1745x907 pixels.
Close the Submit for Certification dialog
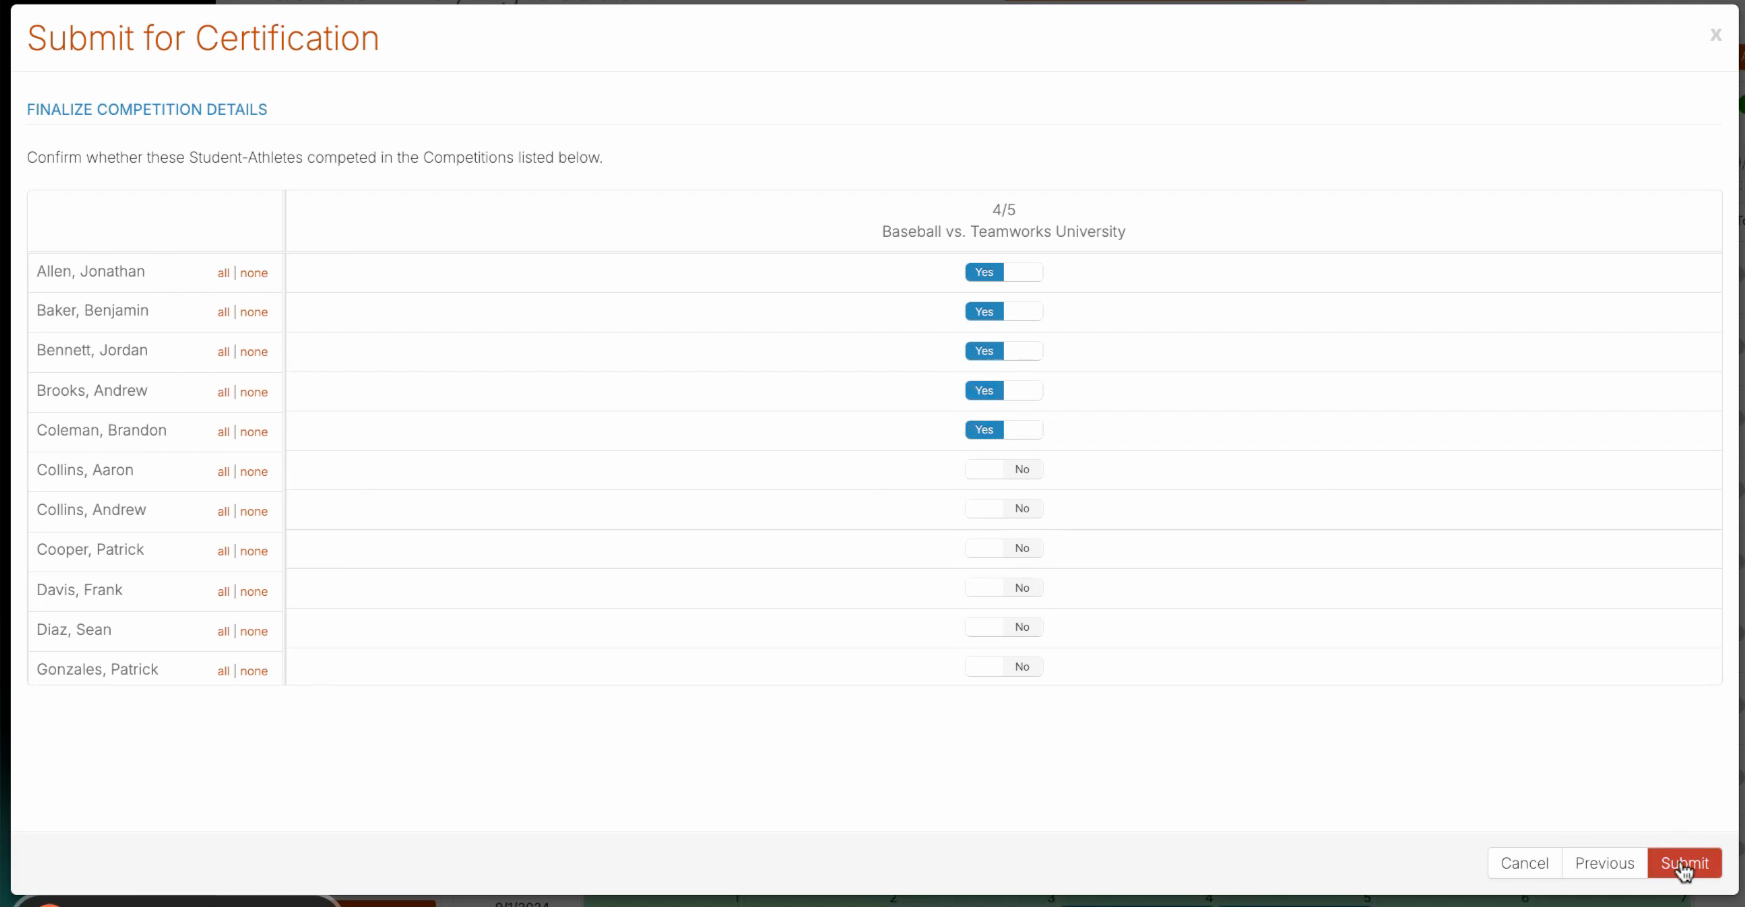pyautogui.click(x=1715, y=35)
